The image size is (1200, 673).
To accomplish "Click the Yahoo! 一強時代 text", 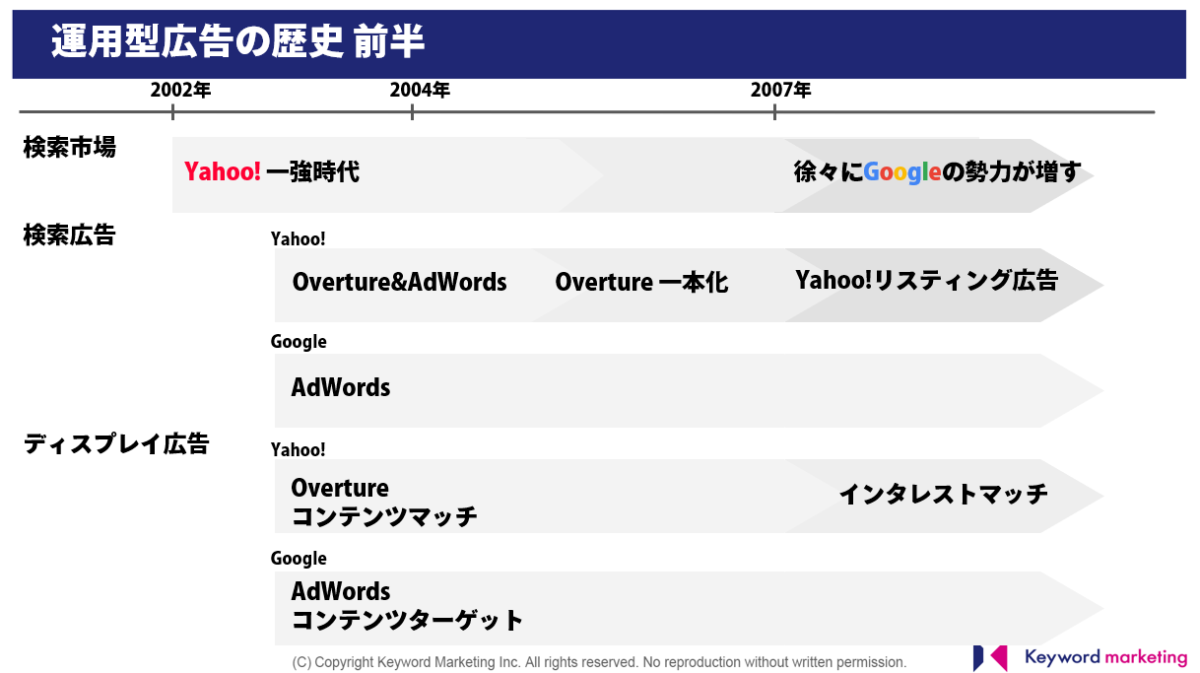I will click(x=272, y=172).
